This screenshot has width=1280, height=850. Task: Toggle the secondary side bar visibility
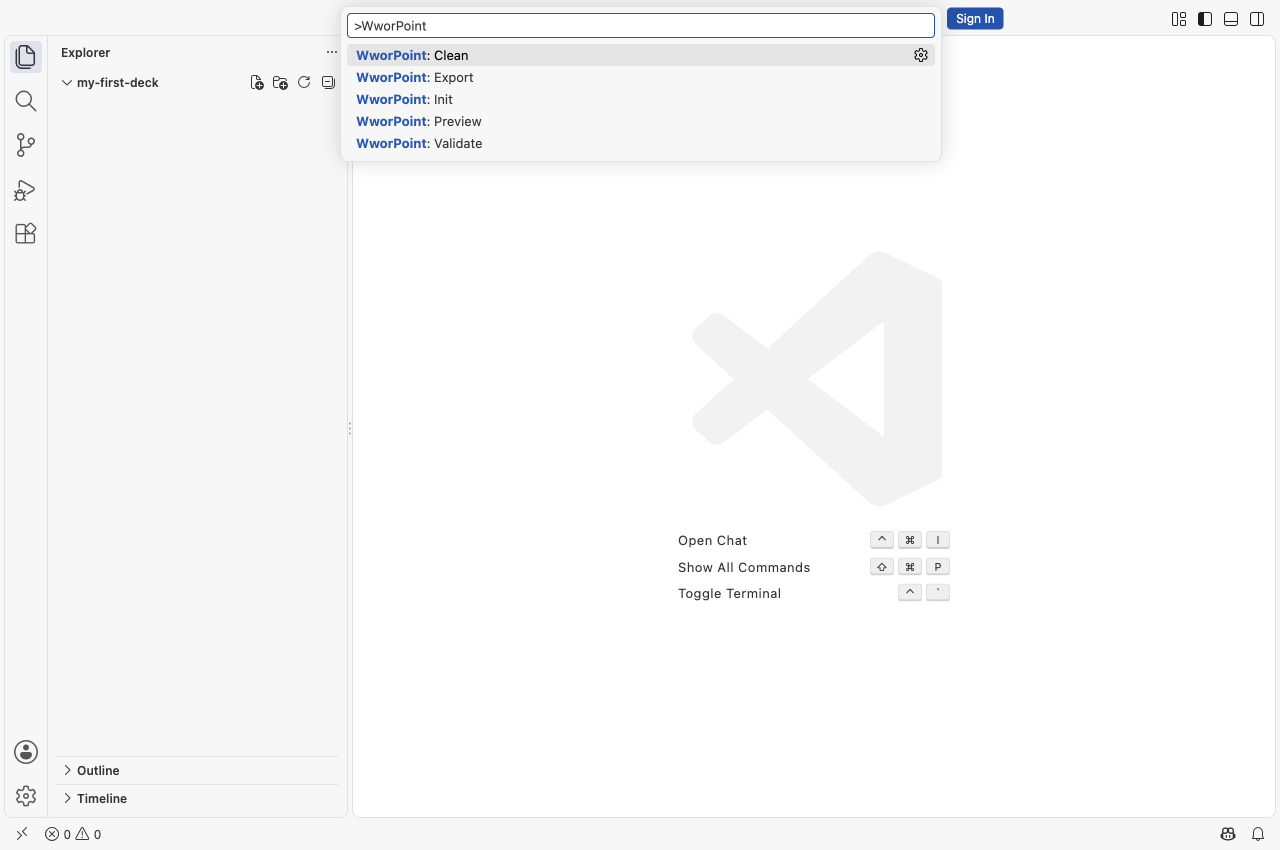click(x=1257, y=19)
